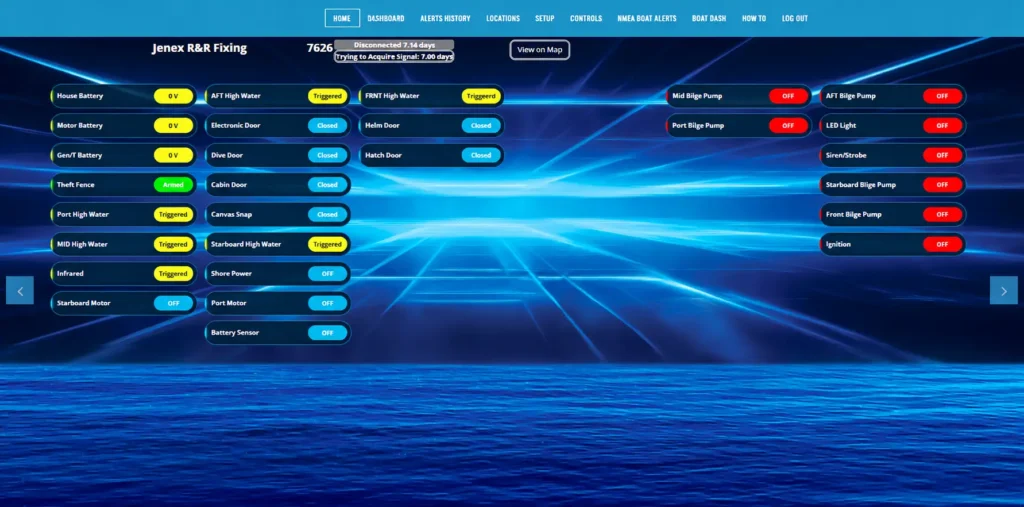
Task: Open Alerts History
Action: click(x=445, y=18)
